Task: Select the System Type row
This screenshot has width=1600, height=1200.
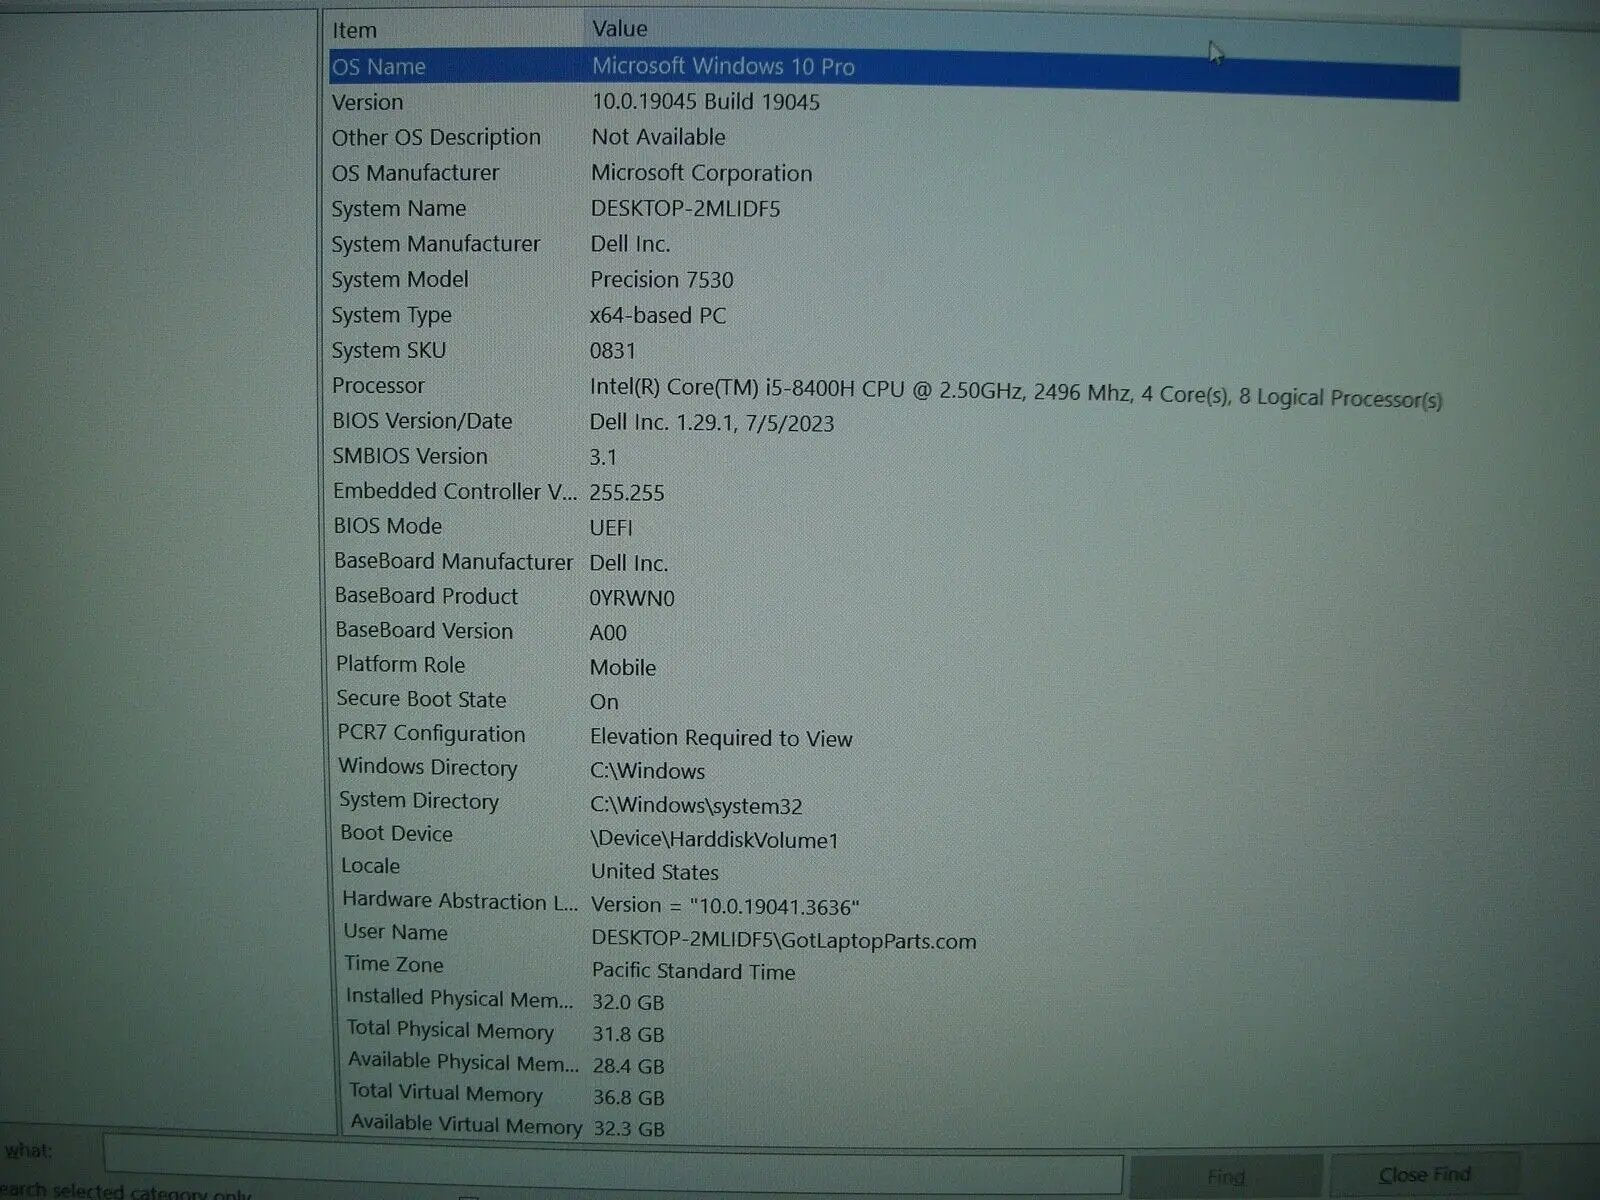Action: pyautogui.click(x=894, y=315)
